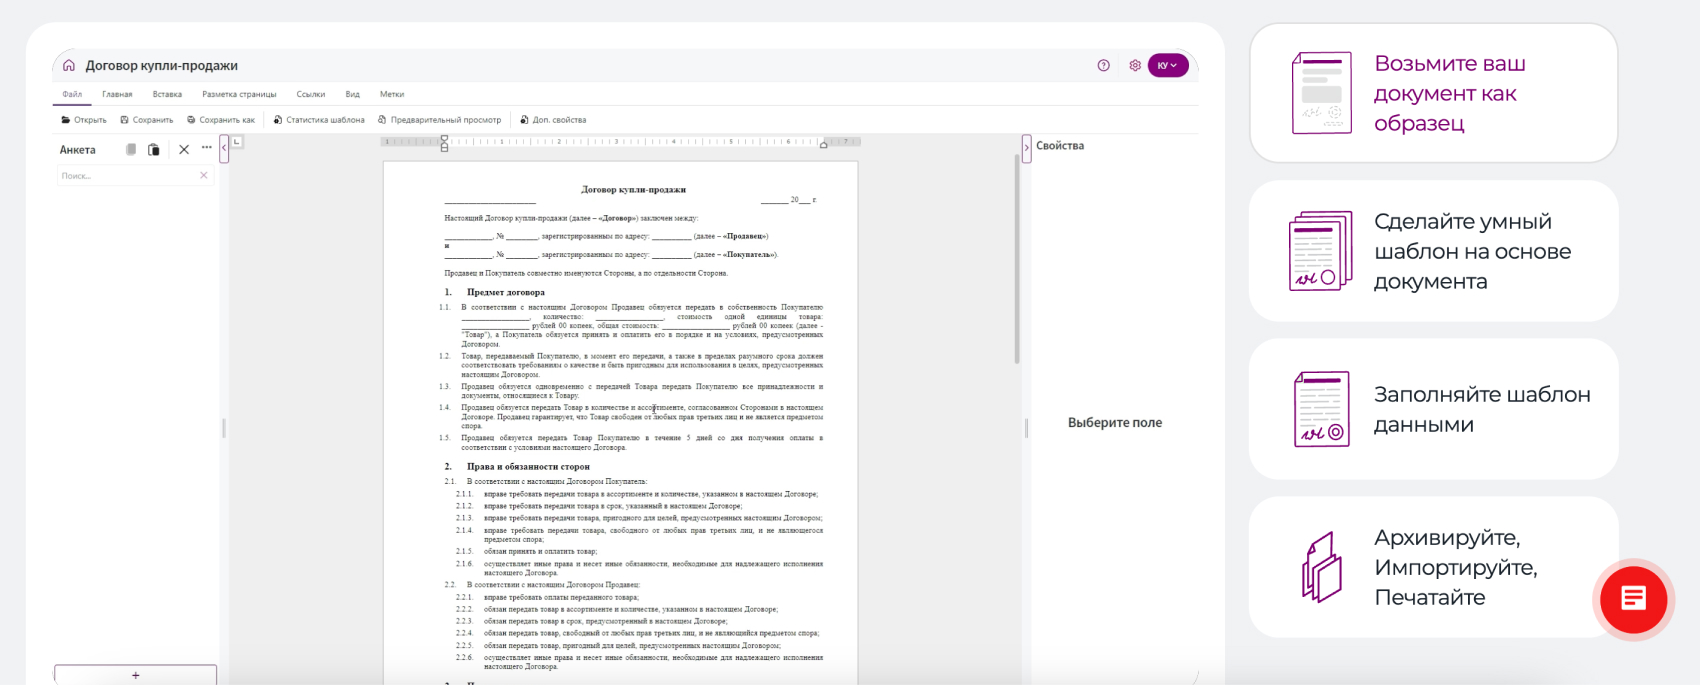Click the Свойства panel title
This screenshot has height=685, width=1700.
(x=1060, y=146)
